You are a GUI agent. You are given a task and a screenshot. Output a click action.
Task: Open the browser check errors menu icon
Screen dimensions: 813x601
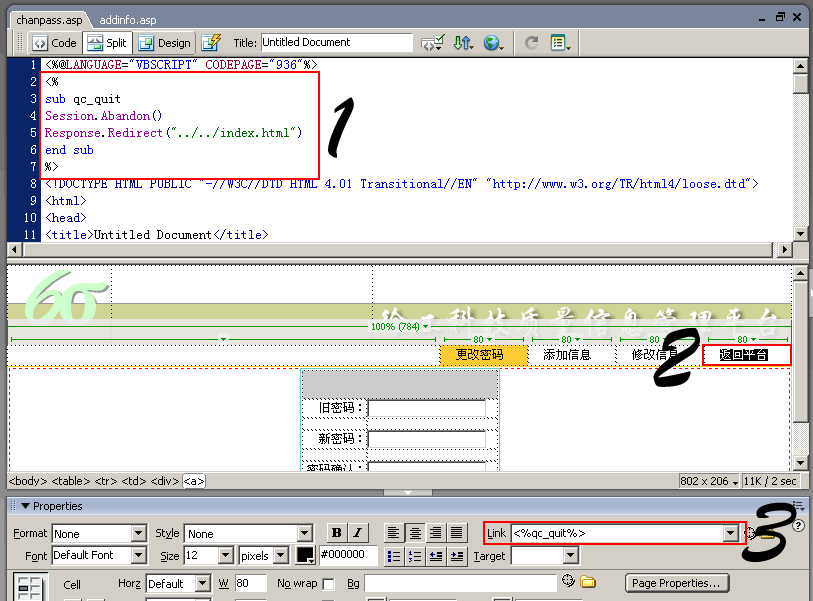pyautogui.click(x=432, y=43)
